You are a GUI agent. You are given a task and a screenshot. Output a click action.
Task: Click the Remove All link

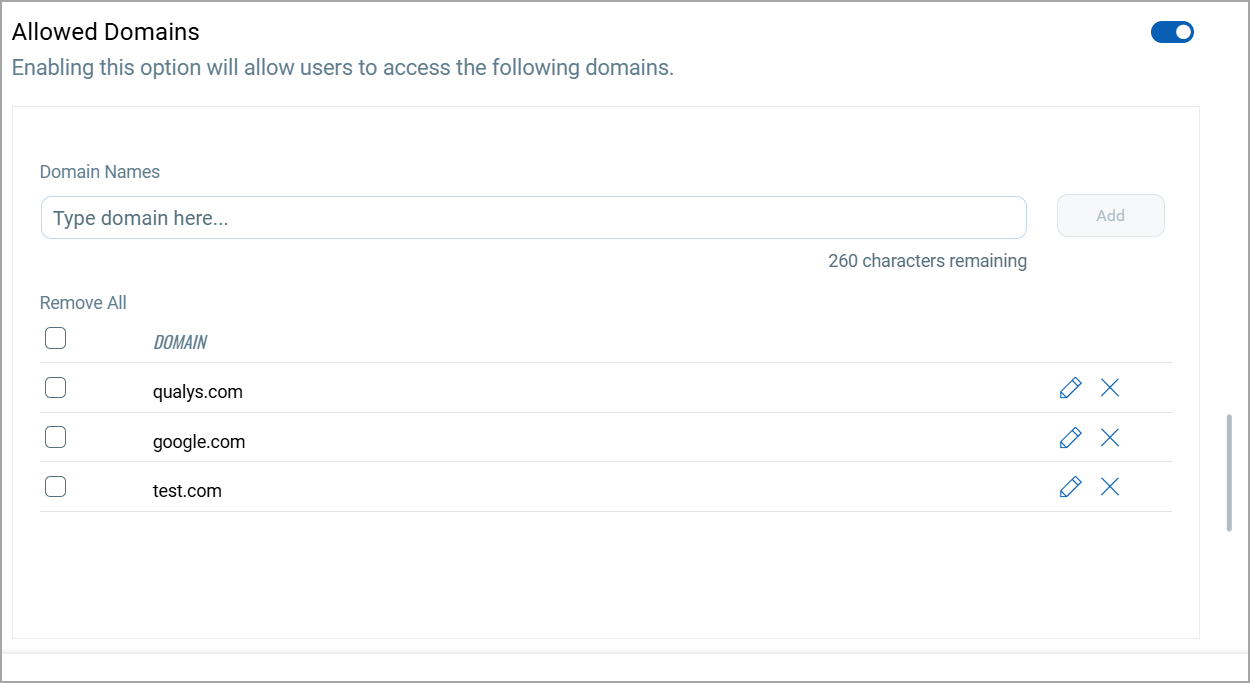click(83, 303)
